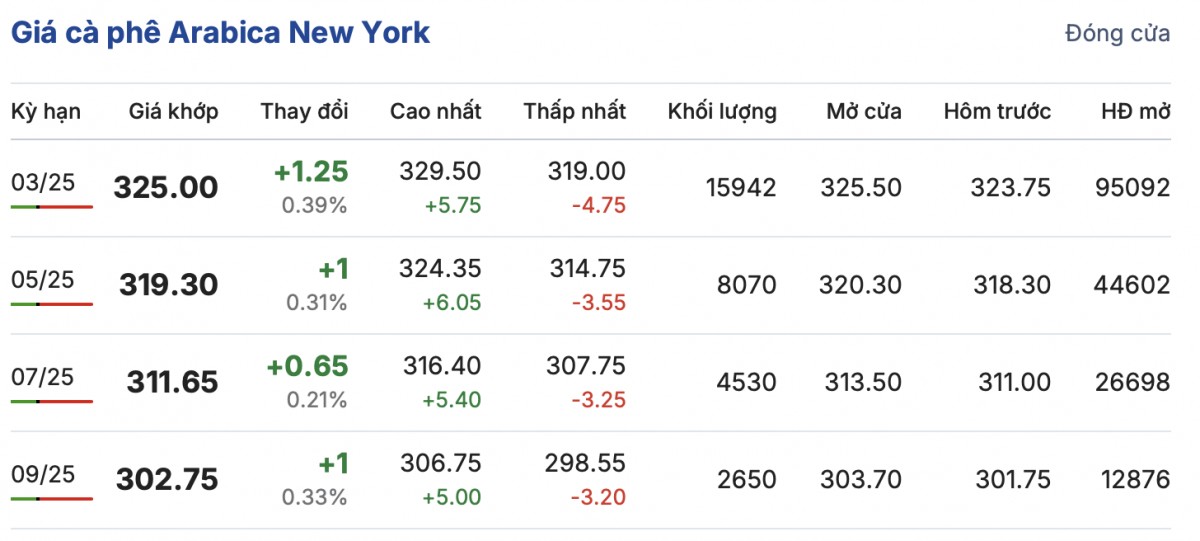Click the 'Khối lượng' column header

[722, 111]
